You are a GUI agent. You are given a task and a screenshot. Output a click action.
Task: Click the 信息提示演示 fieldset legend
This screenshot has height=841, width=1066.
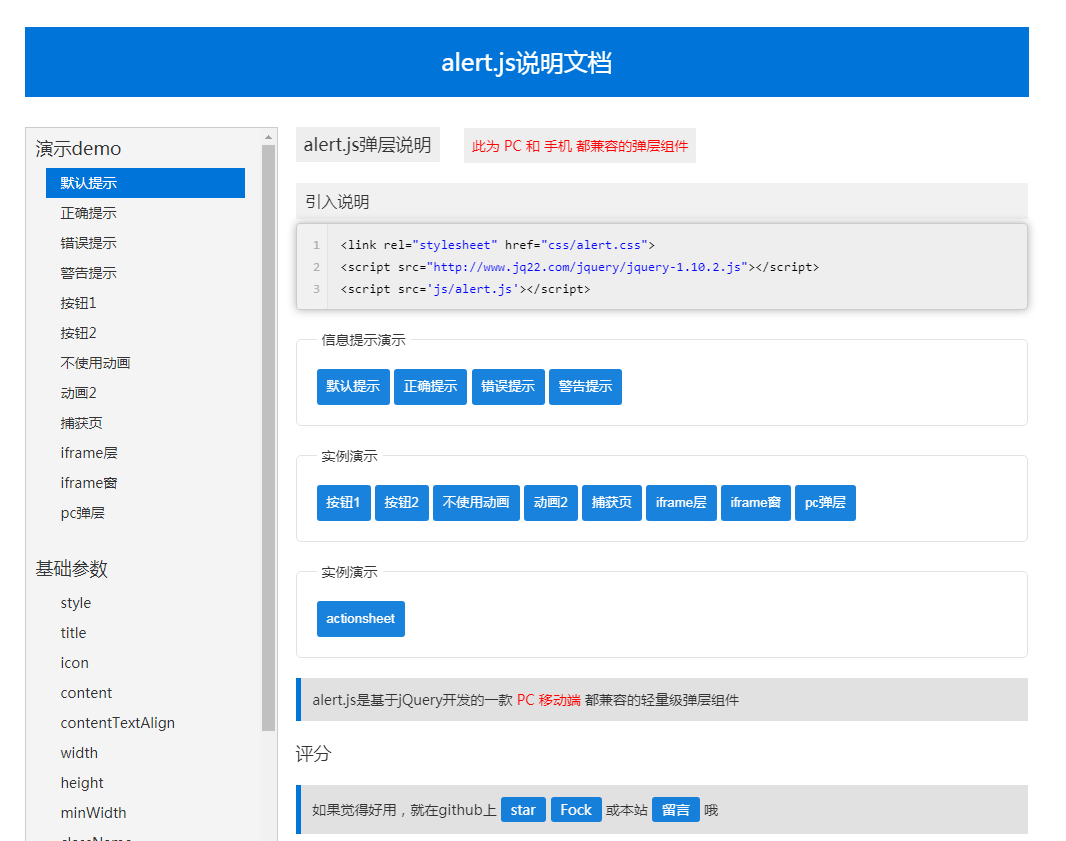[363, 340]
